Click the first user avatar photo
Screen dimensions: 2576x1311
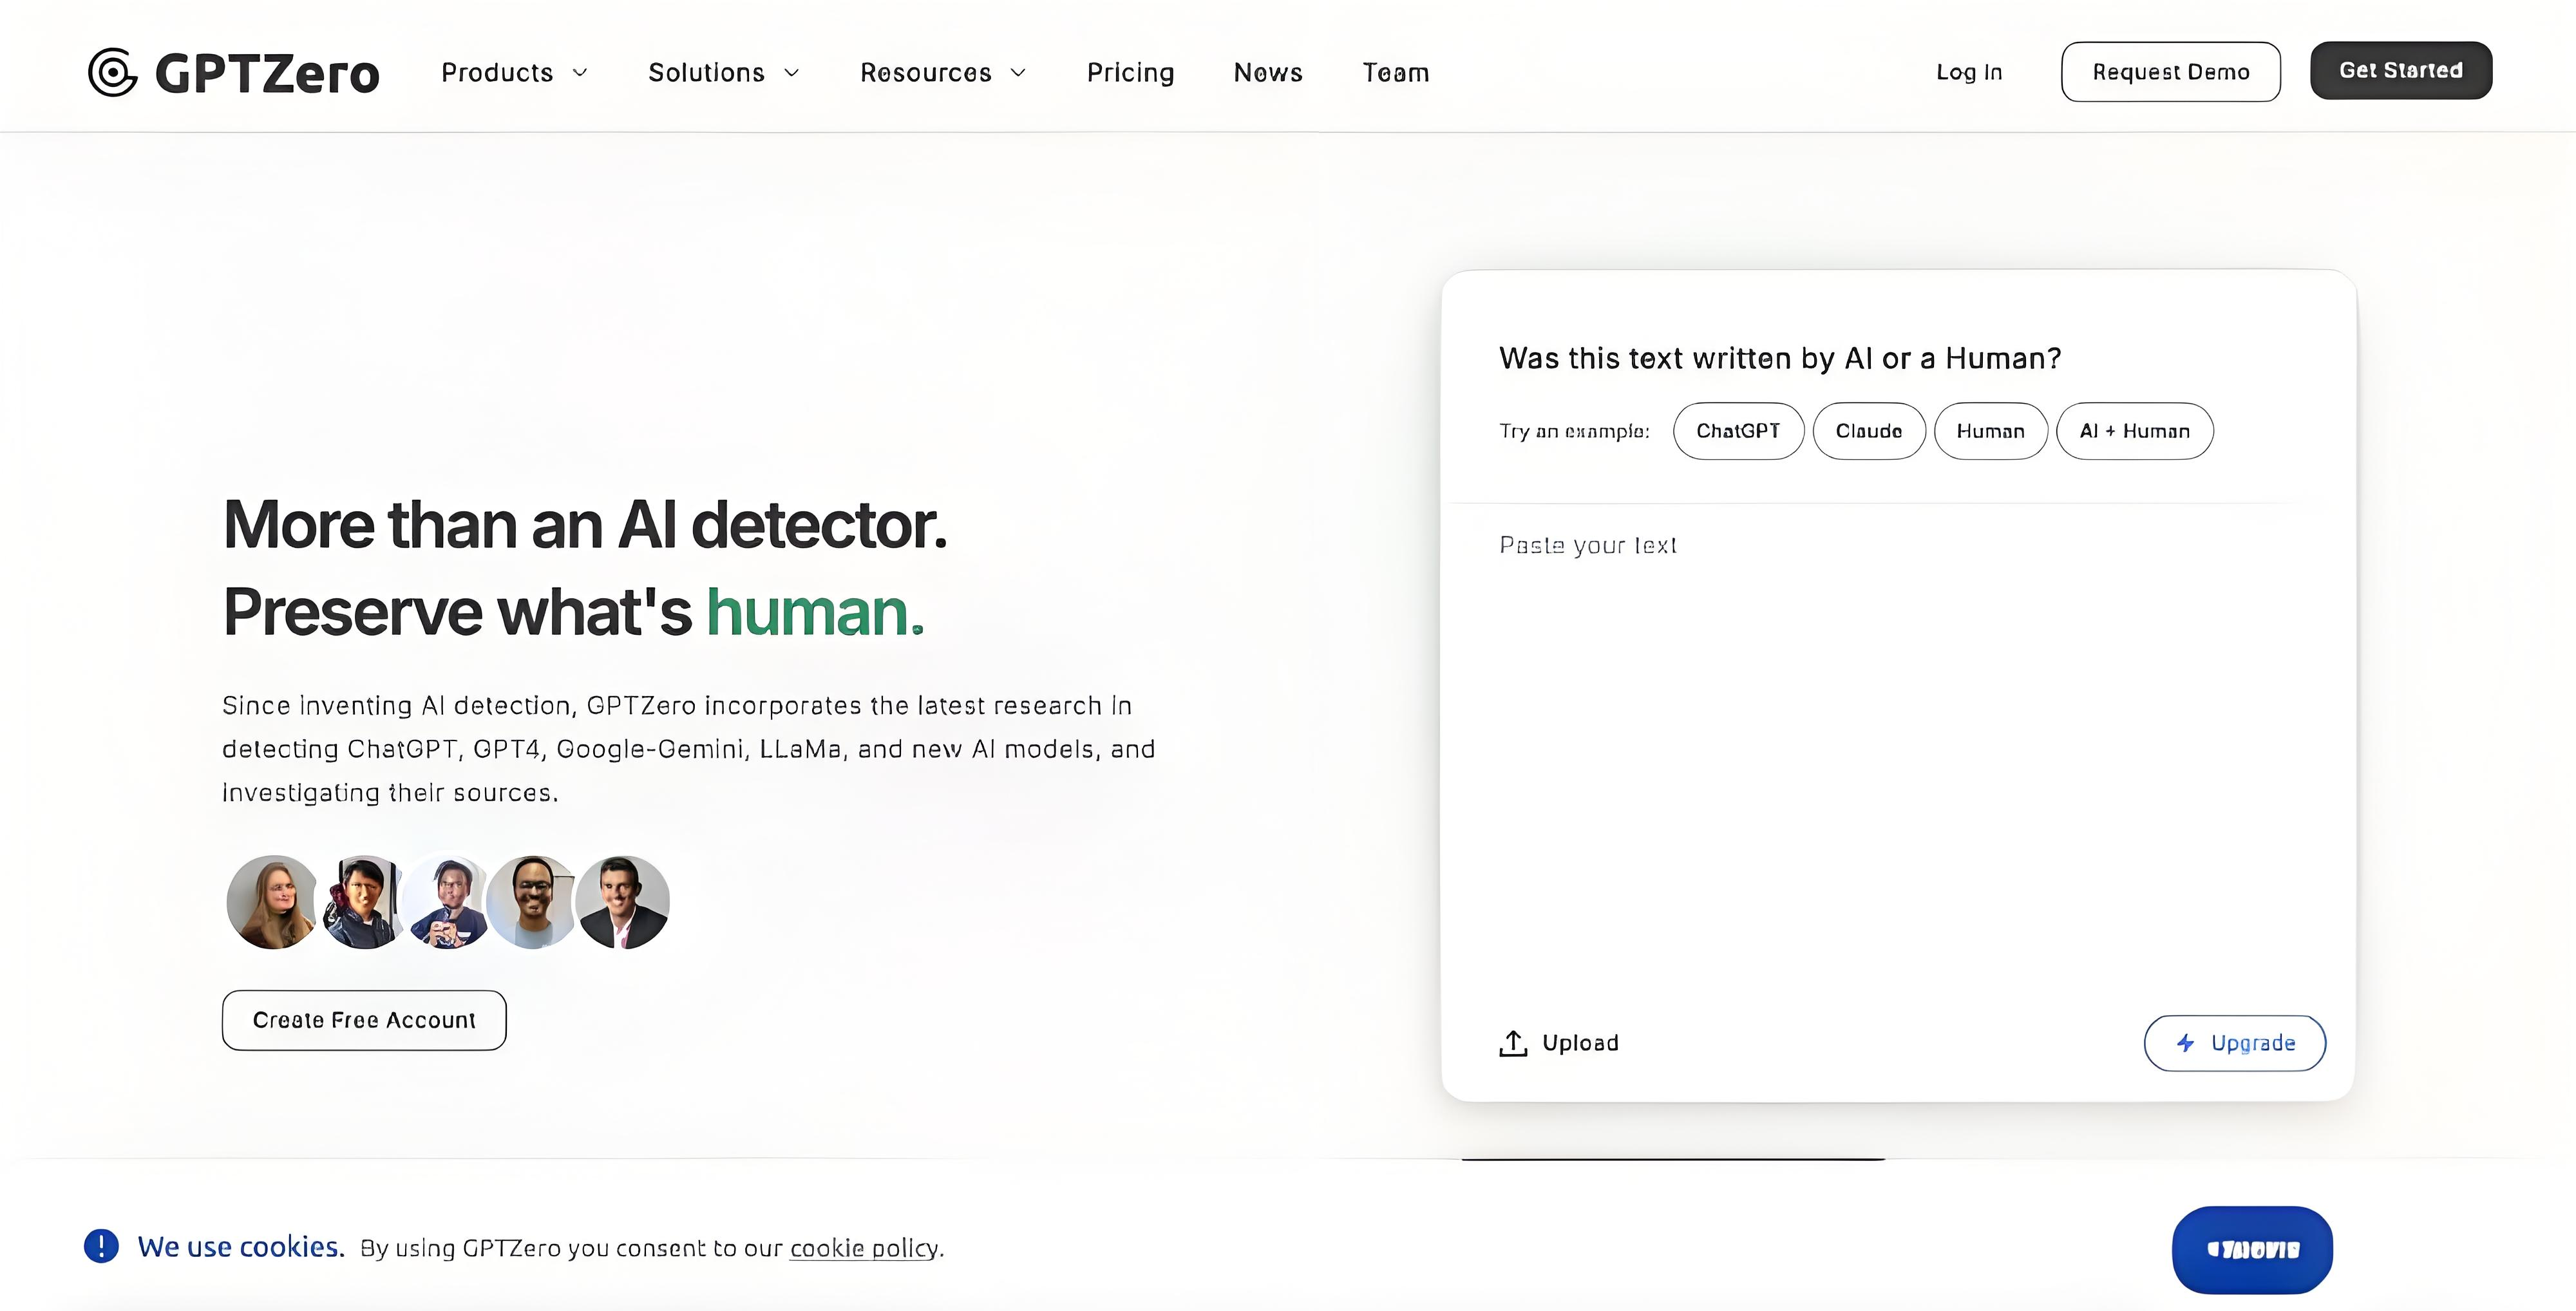(x=272, y=902)
